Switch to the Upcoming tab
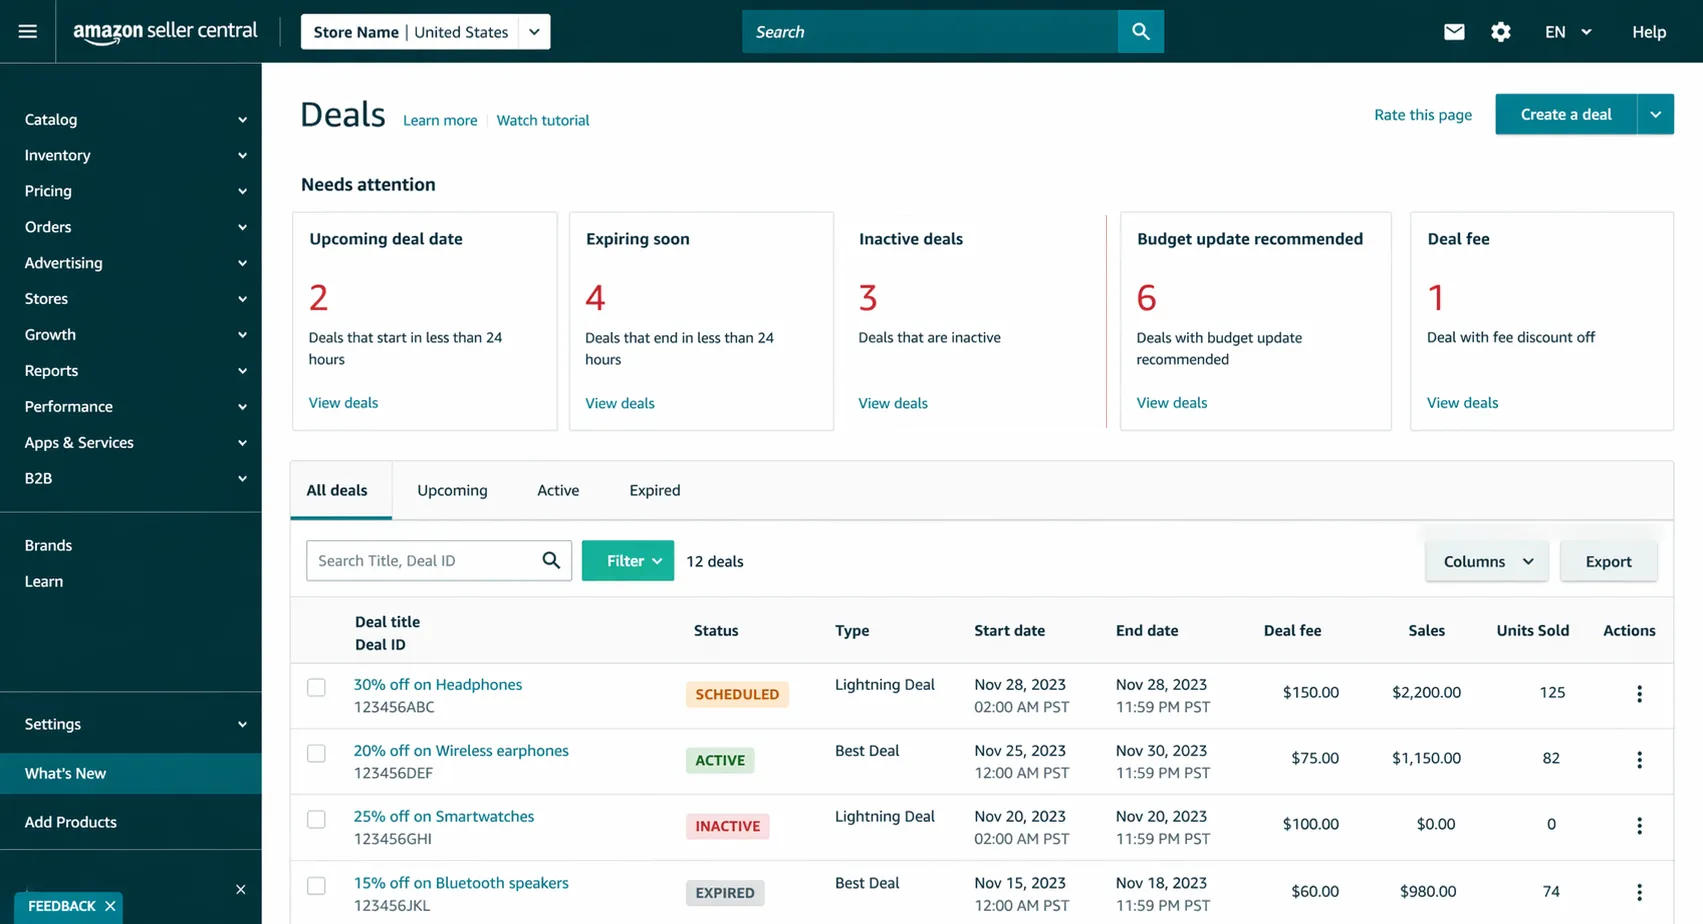This screenshot has width=1703, height=924. pyautogui.click(x=452, y=490)
